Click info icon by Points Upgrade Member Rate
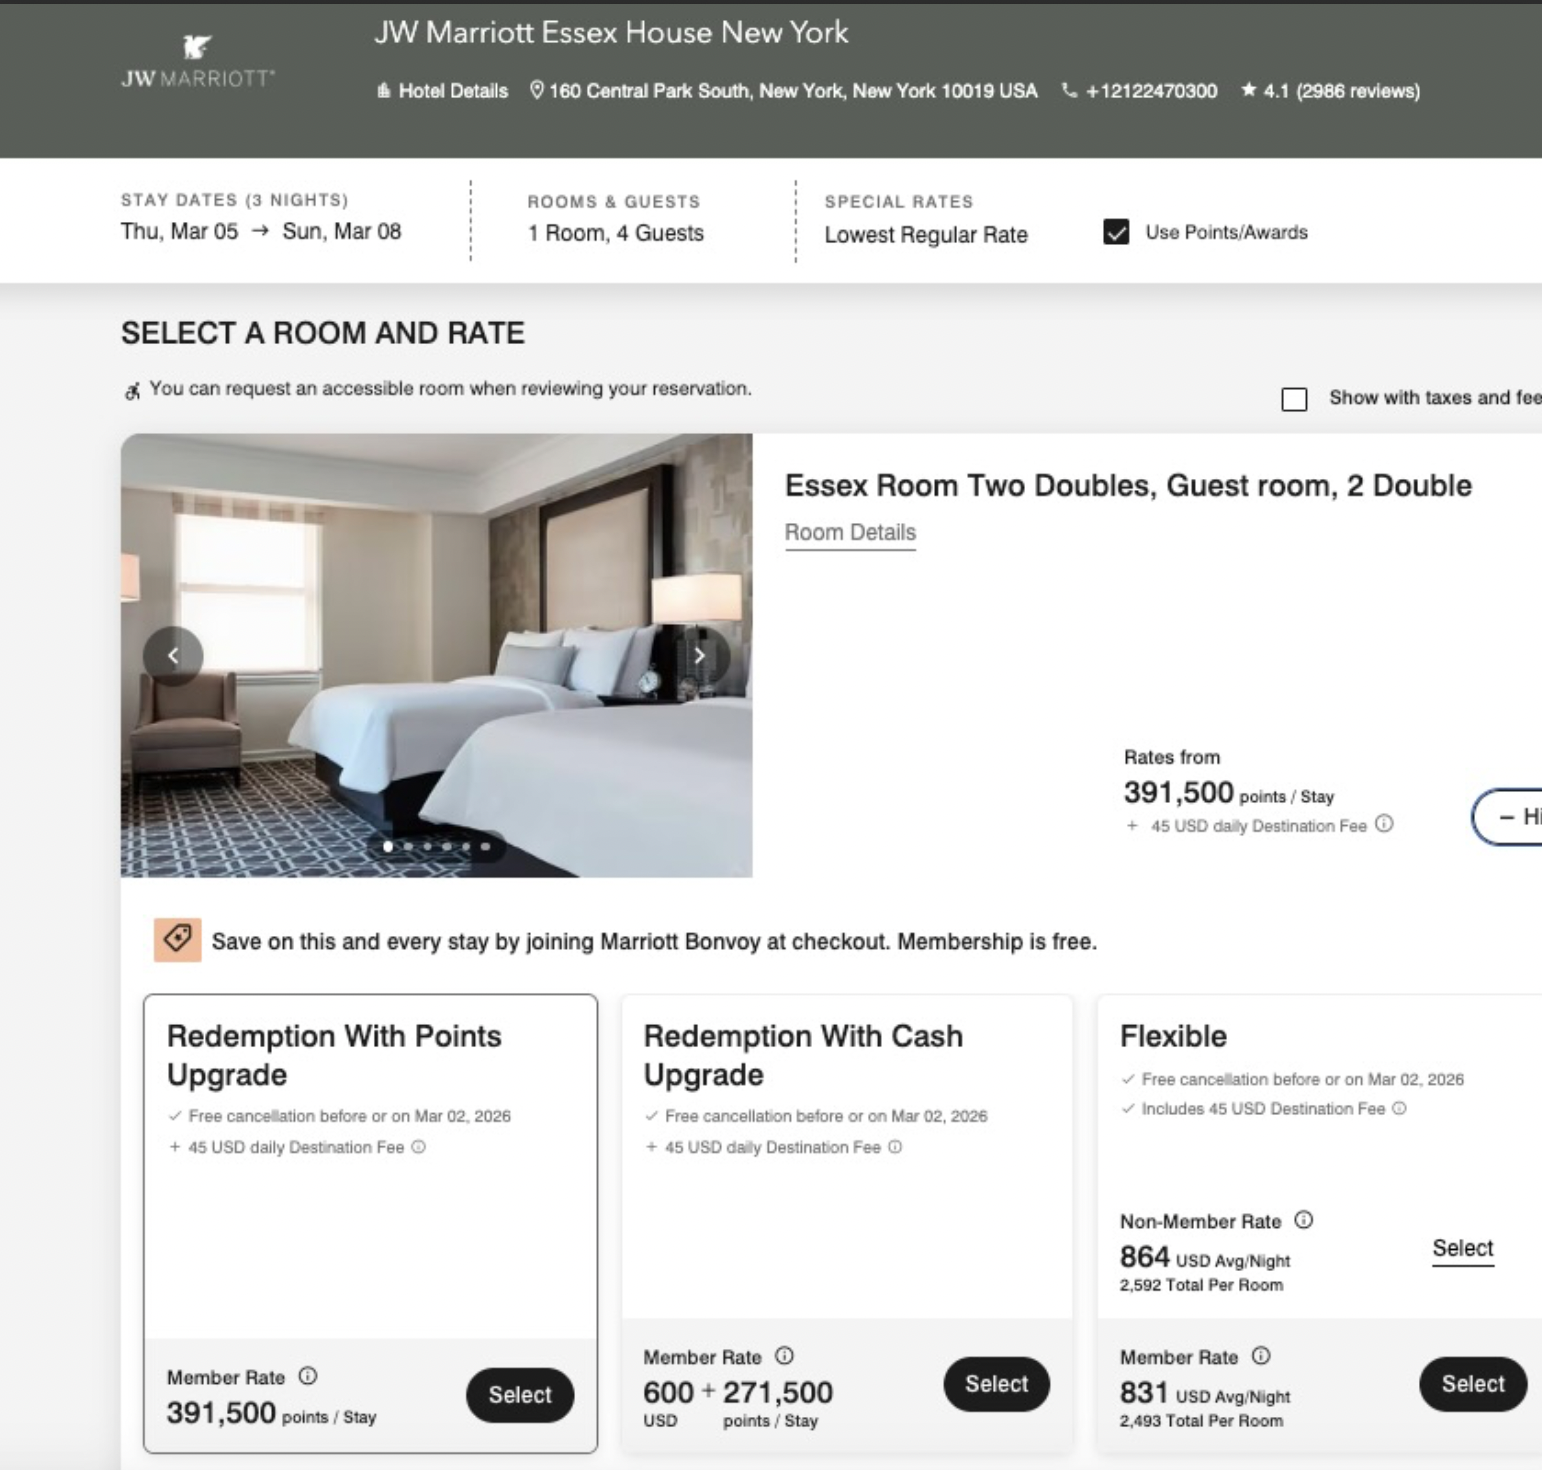Viewport: 1542px width, 1470px height. click(x=308, y=1376)
